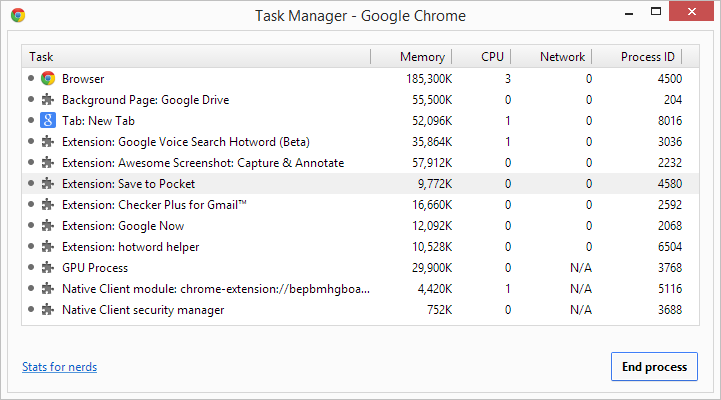Click process ID 204
This screenshot has width=721, height=400.
[x=673, y=100]
